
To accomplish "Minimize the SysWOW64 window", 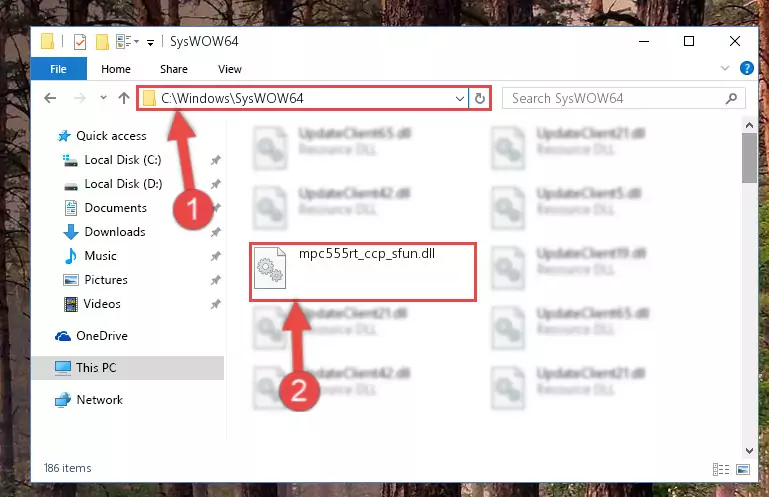I will [x=644, y=42].
